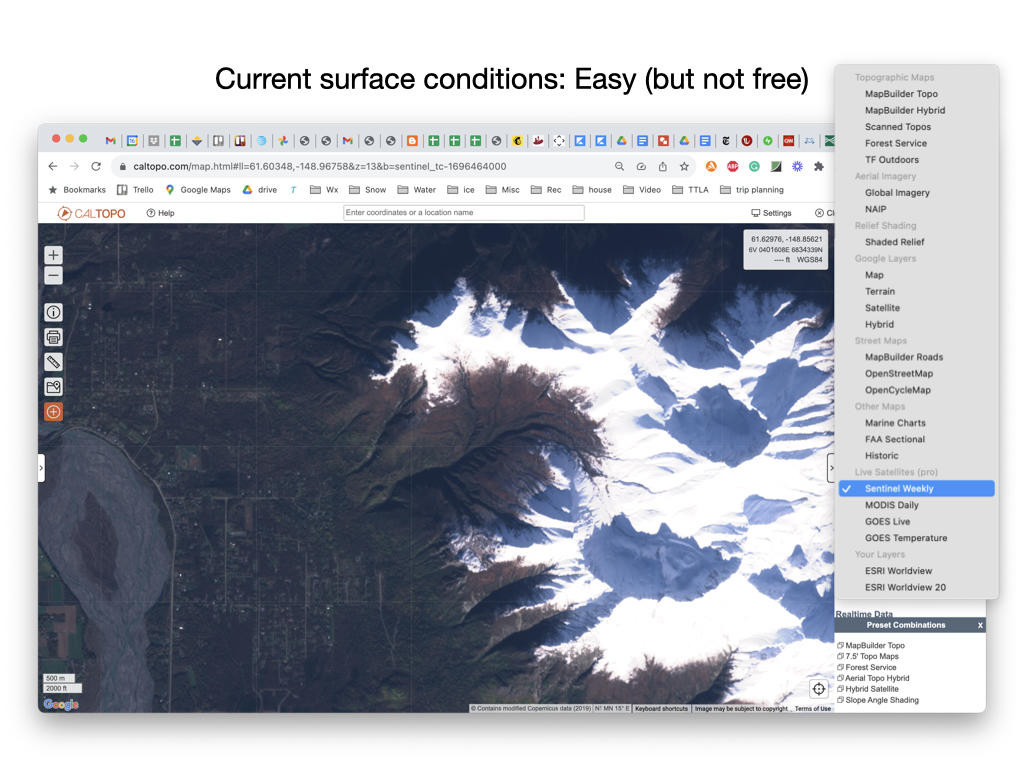The image size is (1024, 768).
Task: Zoom out with the map minus button
Action: click(x=54, y=276)
